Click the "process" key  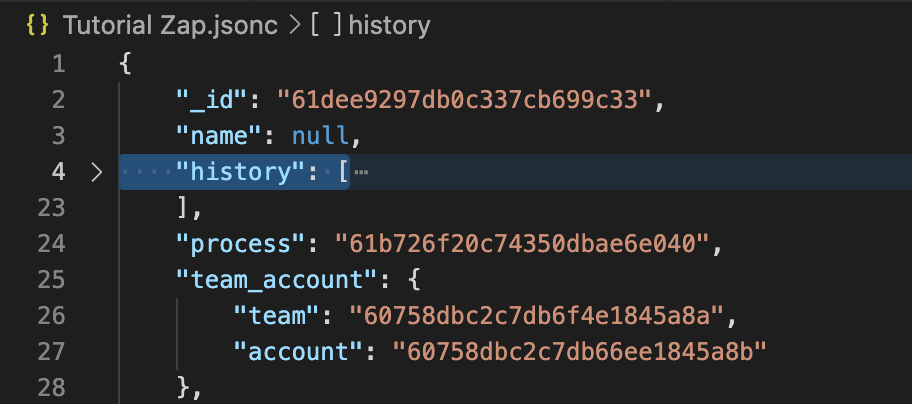(241, 244)
